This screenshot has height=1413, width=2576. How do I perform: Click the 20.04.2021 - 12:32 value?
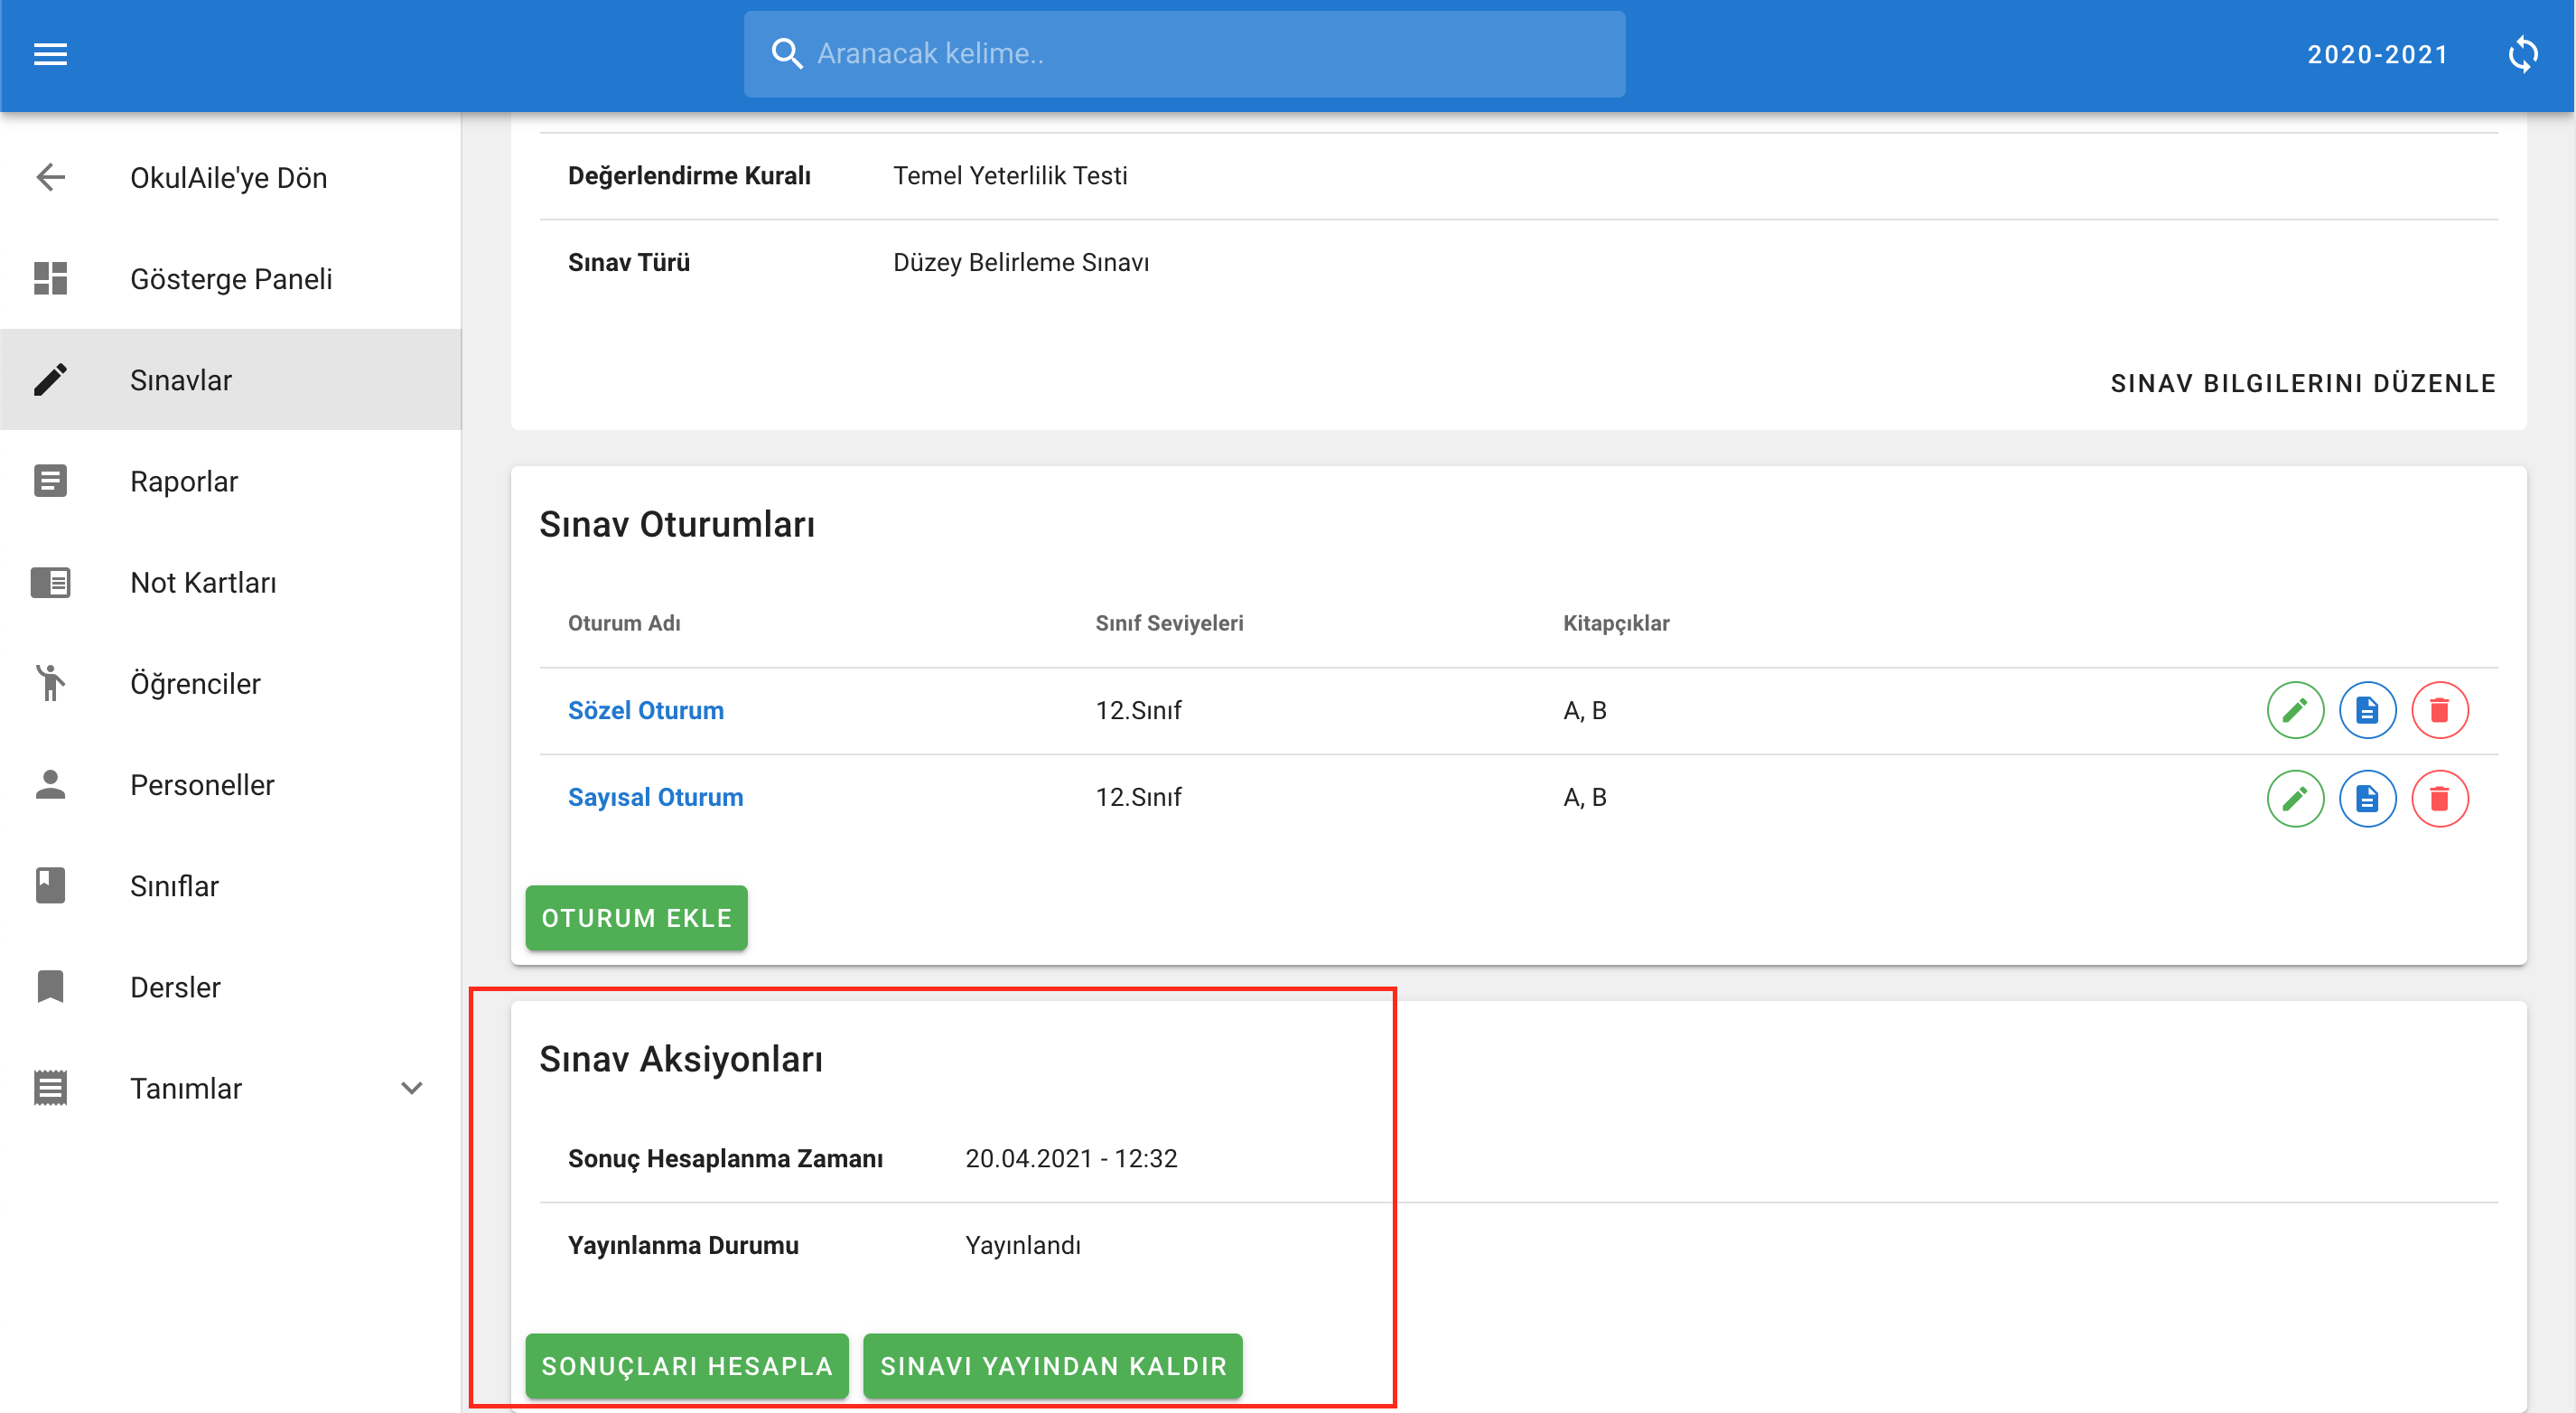click(1071, 1158)
